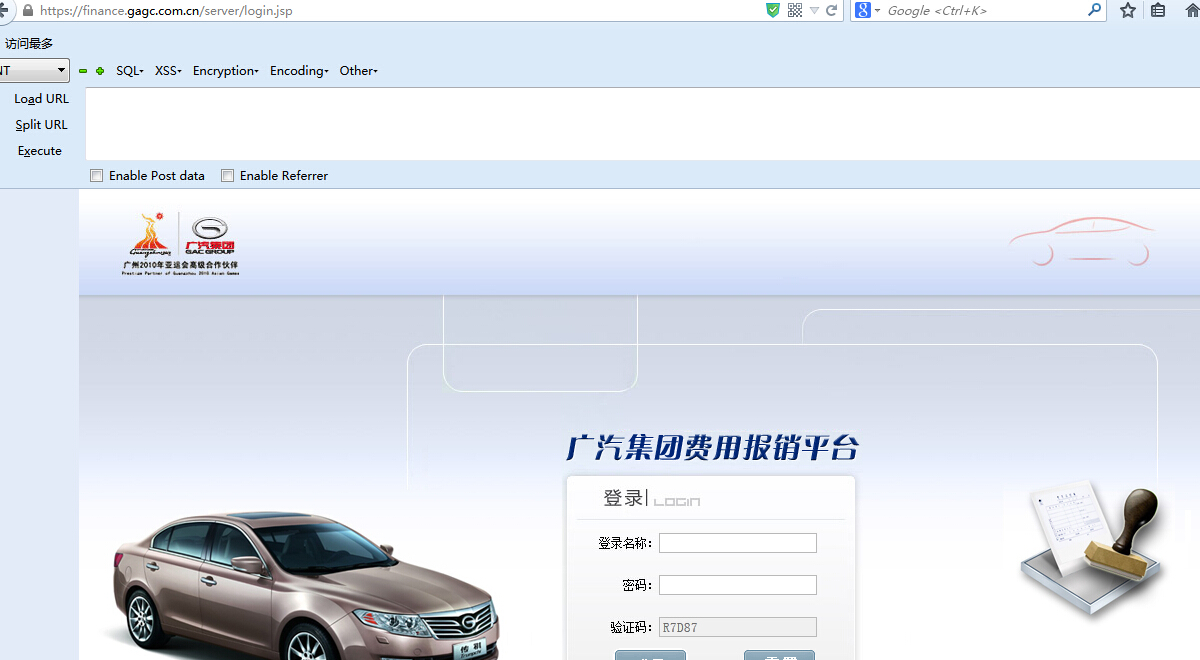Click the 密码 password field
This screenshot has width=1200, height=660.
click(x=738, y=585)
